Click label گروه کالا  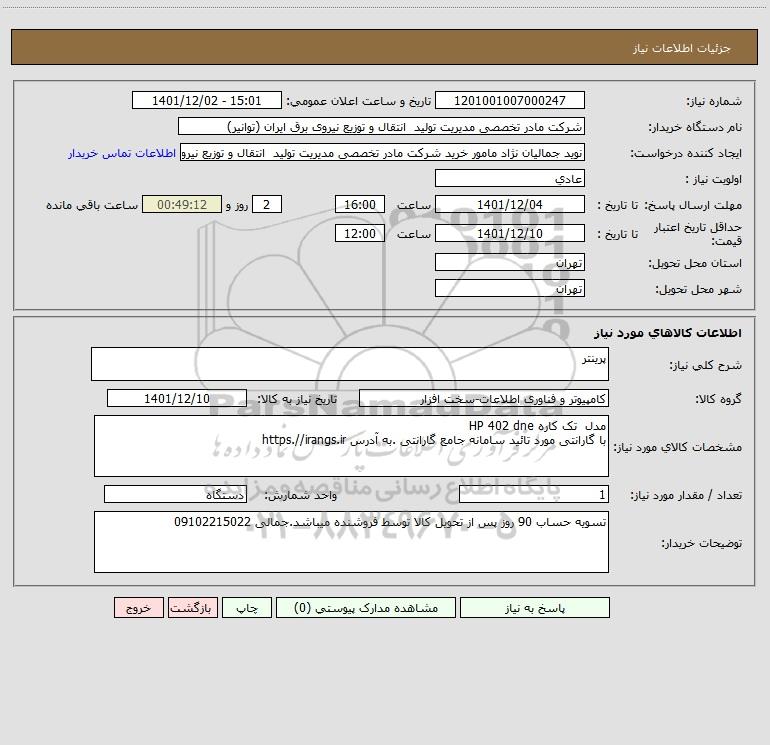coord(718,399)
